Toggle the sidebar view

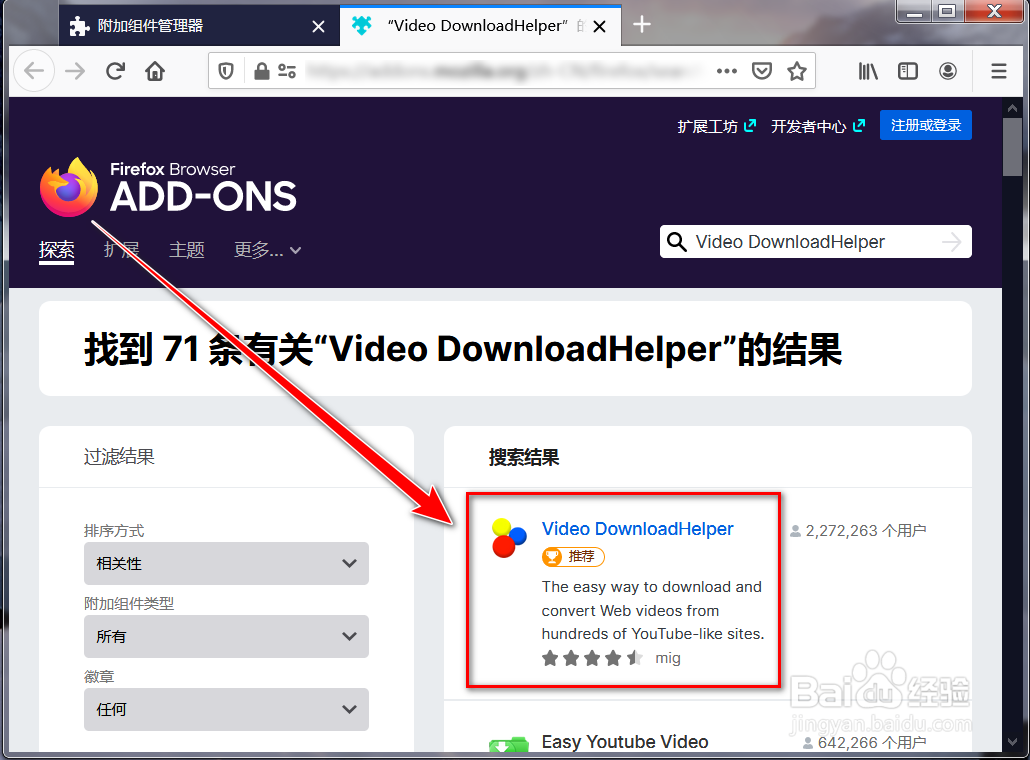point(907,70)
